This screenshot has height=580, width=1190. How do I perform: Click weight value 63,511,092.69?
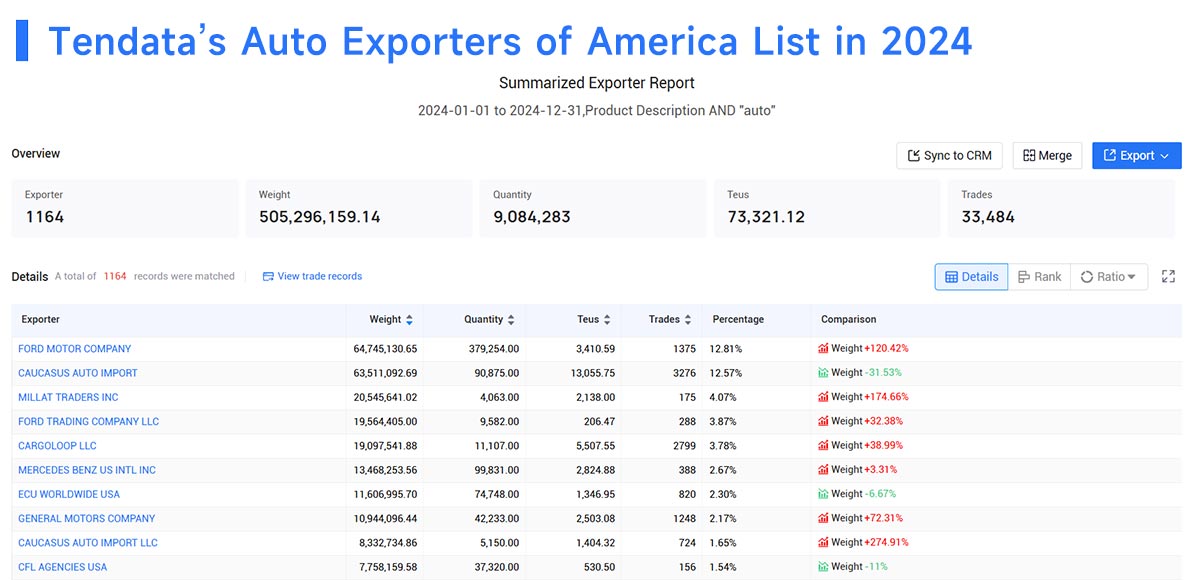coord(385,373)
